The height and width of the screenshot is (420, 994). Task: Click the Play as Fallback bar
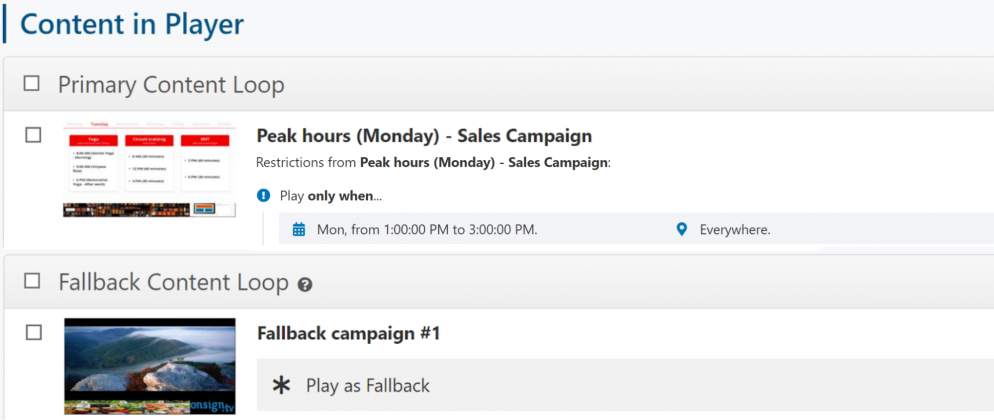625,385
